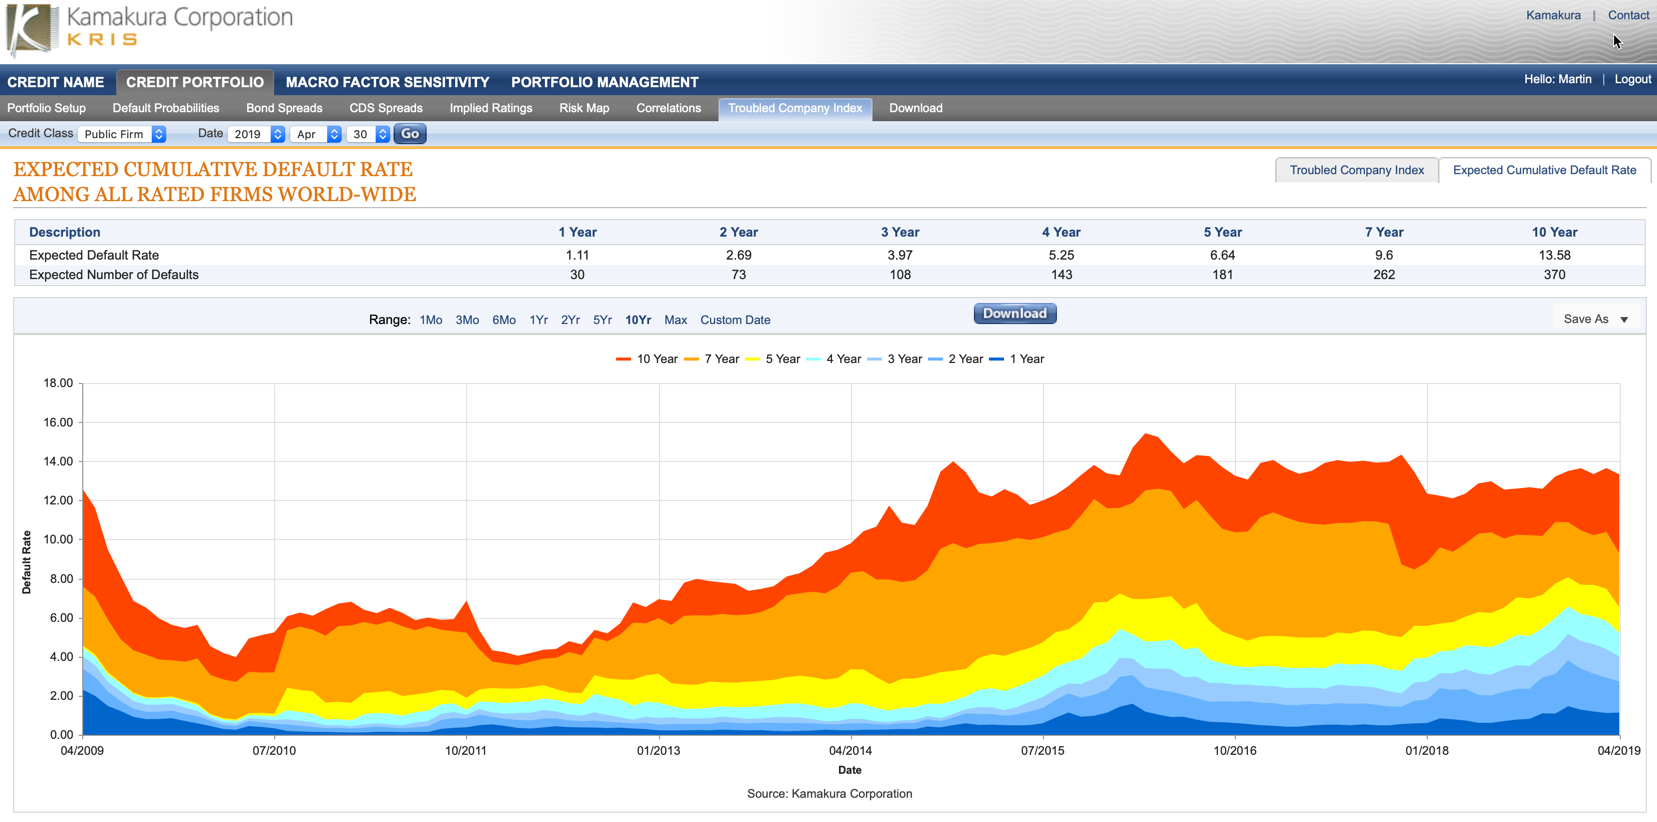Select the 181 expected defaults cell
1657x822 pixels.
[1222, 275]
